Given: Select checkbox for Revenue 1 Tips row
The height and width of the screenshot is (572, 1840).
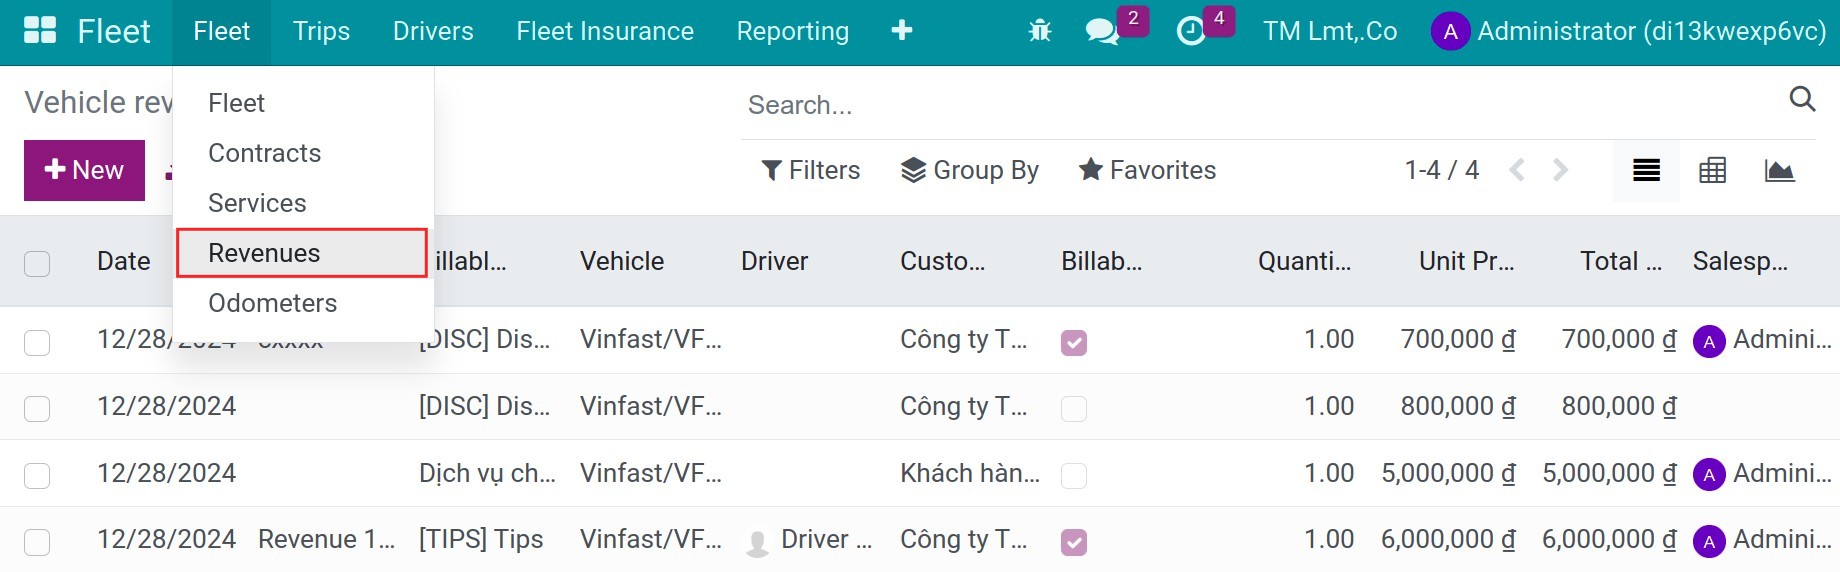Looking at the screenshot, I should coord(37,542).
